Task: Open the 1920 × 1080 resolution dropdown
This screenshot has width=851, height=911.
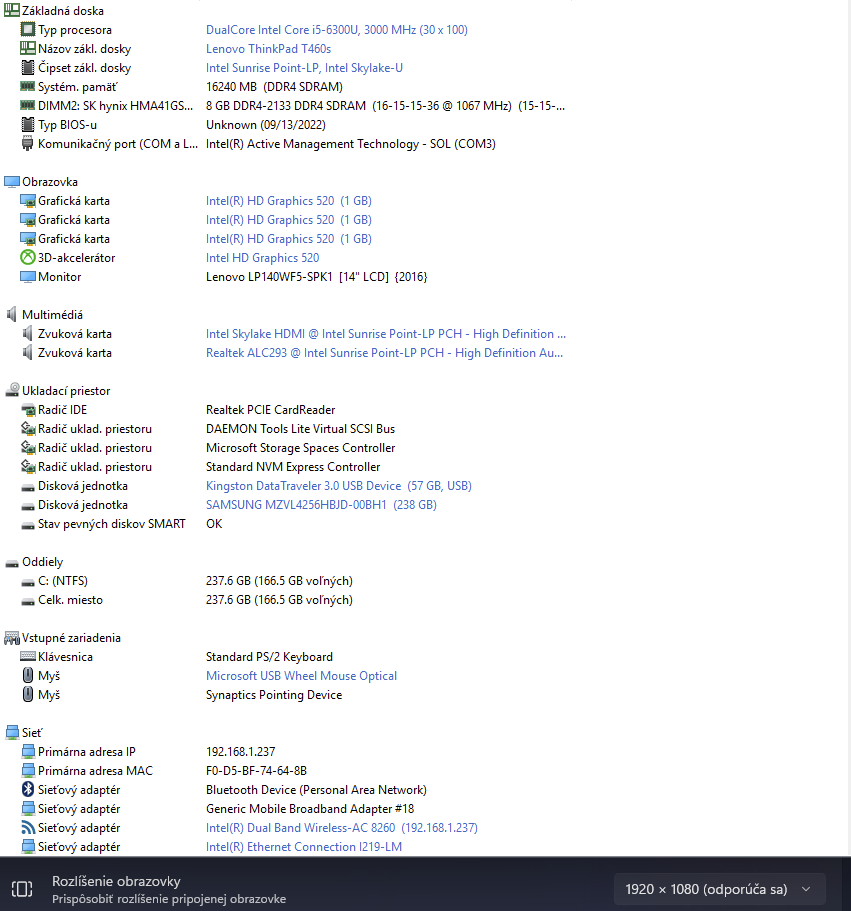Action: (x=719, y=888)
